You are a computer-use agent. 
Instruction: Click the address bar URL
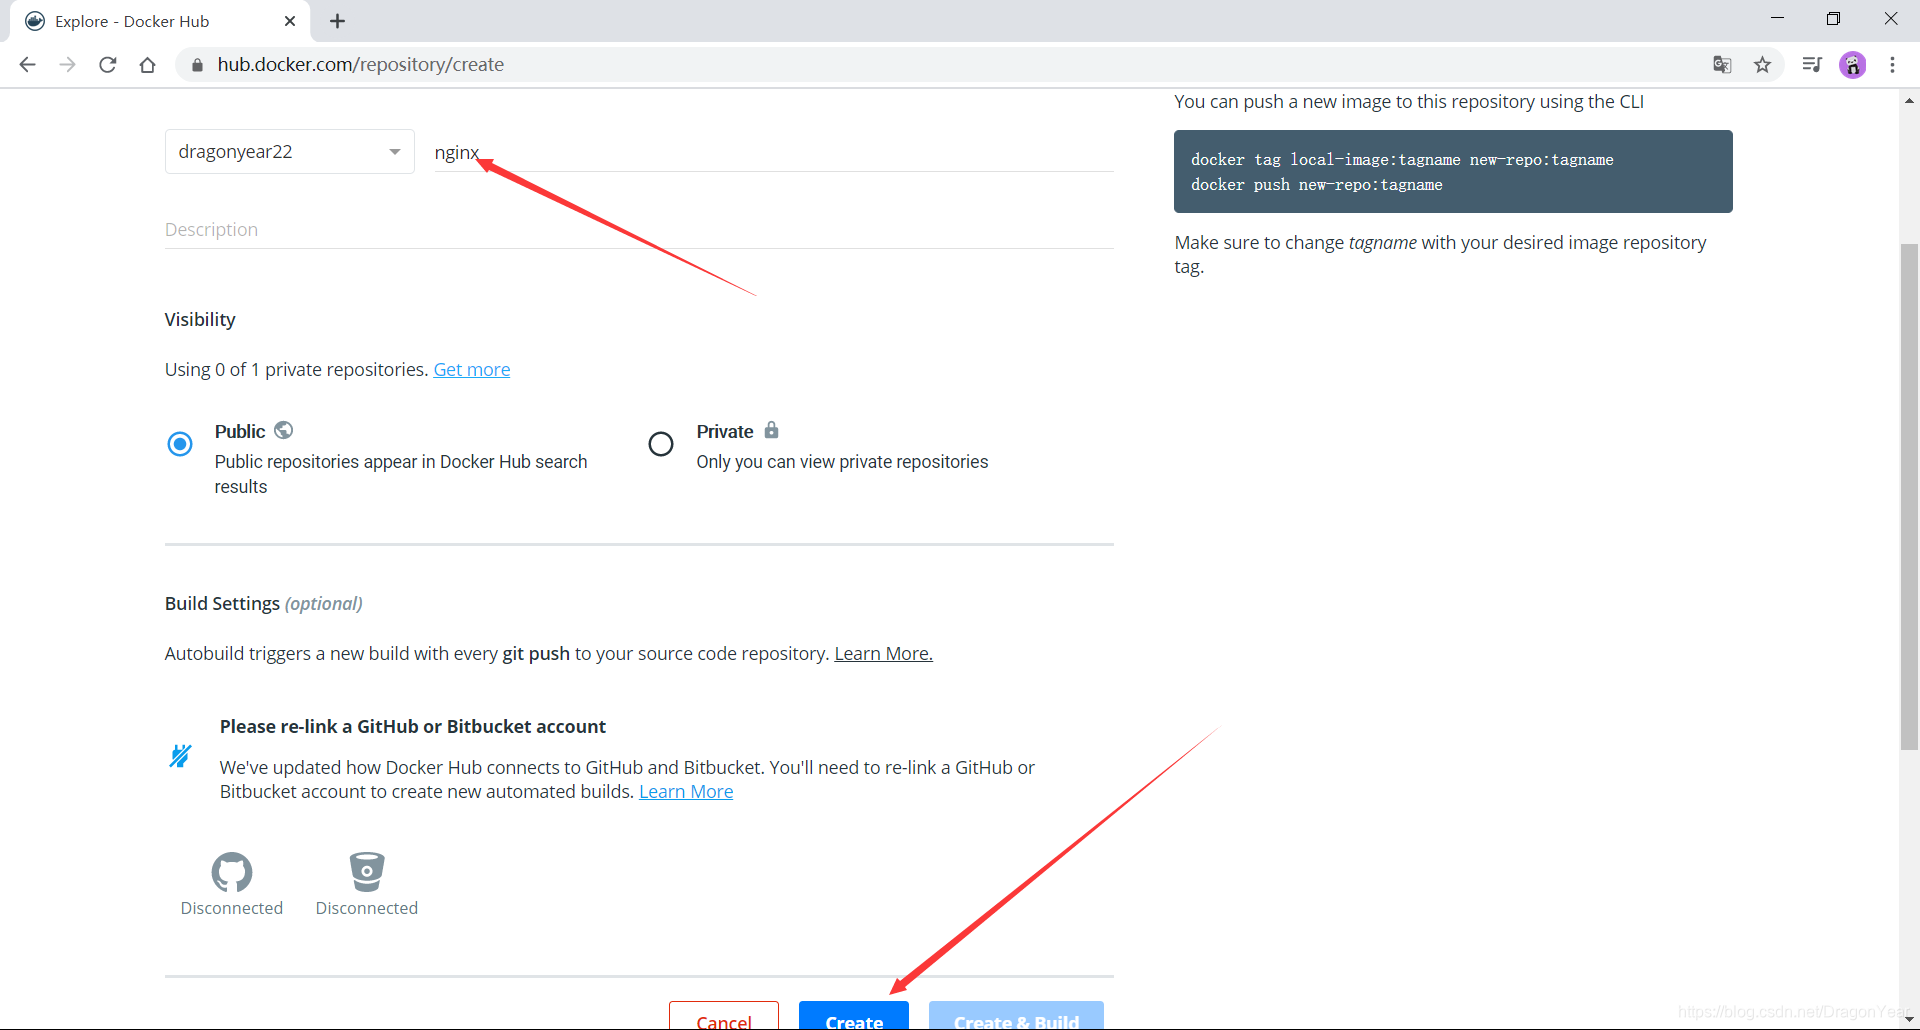[361, 65]
